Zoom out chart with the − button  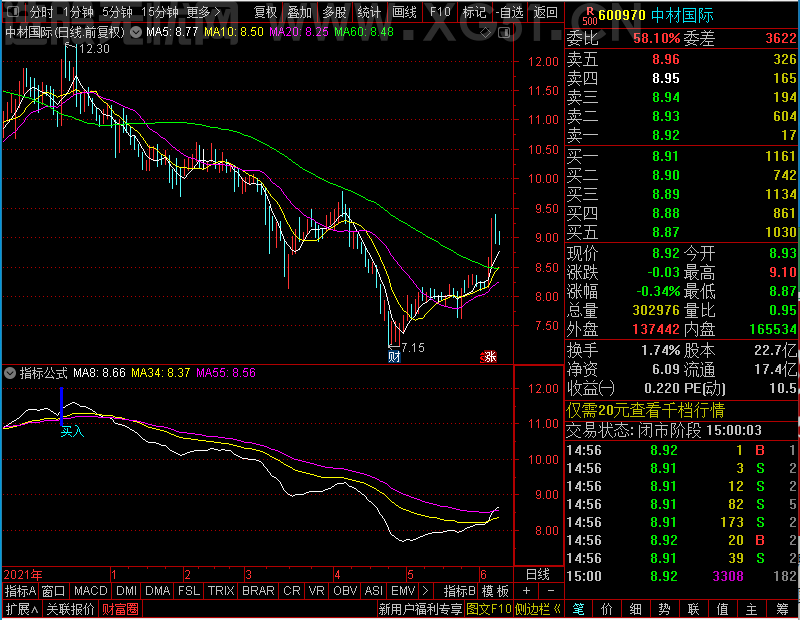coord(551,591)
